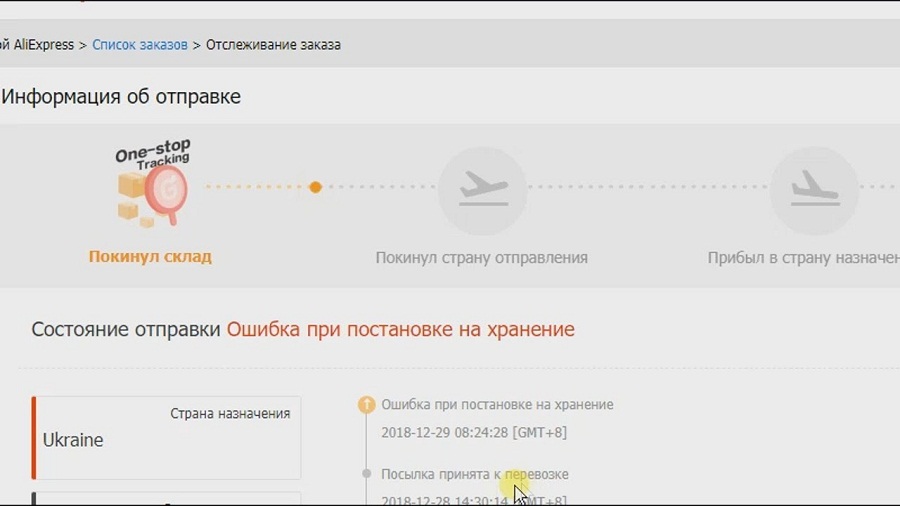The width and height of the screenshot is (900, 506).
Task: Click the 2018-12-29 08:24:28 timestamp
Action: point(474,433)
